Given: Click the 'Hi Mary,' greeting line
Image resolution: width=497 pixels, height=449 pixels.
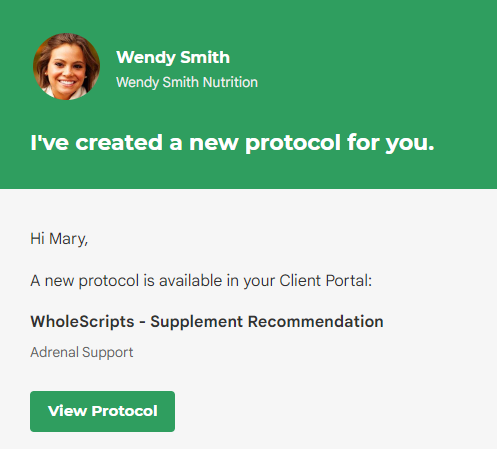Looking at the screenshot, I should coord(59,239).
